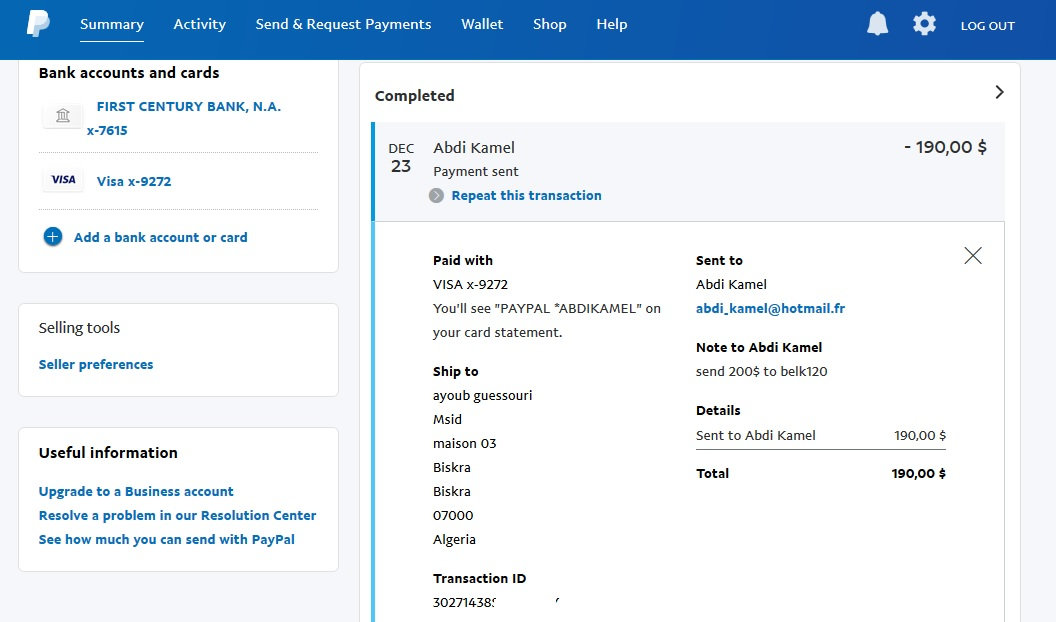Image resolution: width=1056 pixels, height=622 pixels.
Task: Open Send & Request Payments page
Action: point(343,24)
